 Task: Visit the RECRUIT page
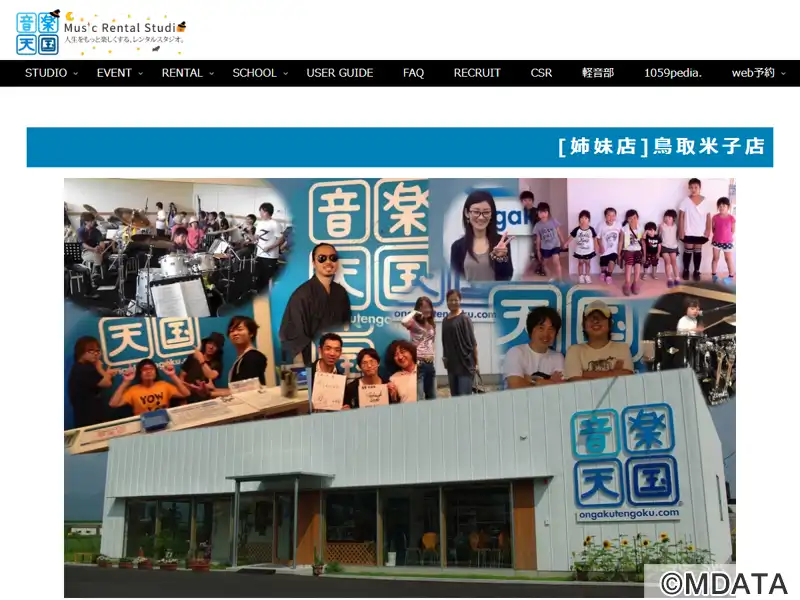(477, 73)
